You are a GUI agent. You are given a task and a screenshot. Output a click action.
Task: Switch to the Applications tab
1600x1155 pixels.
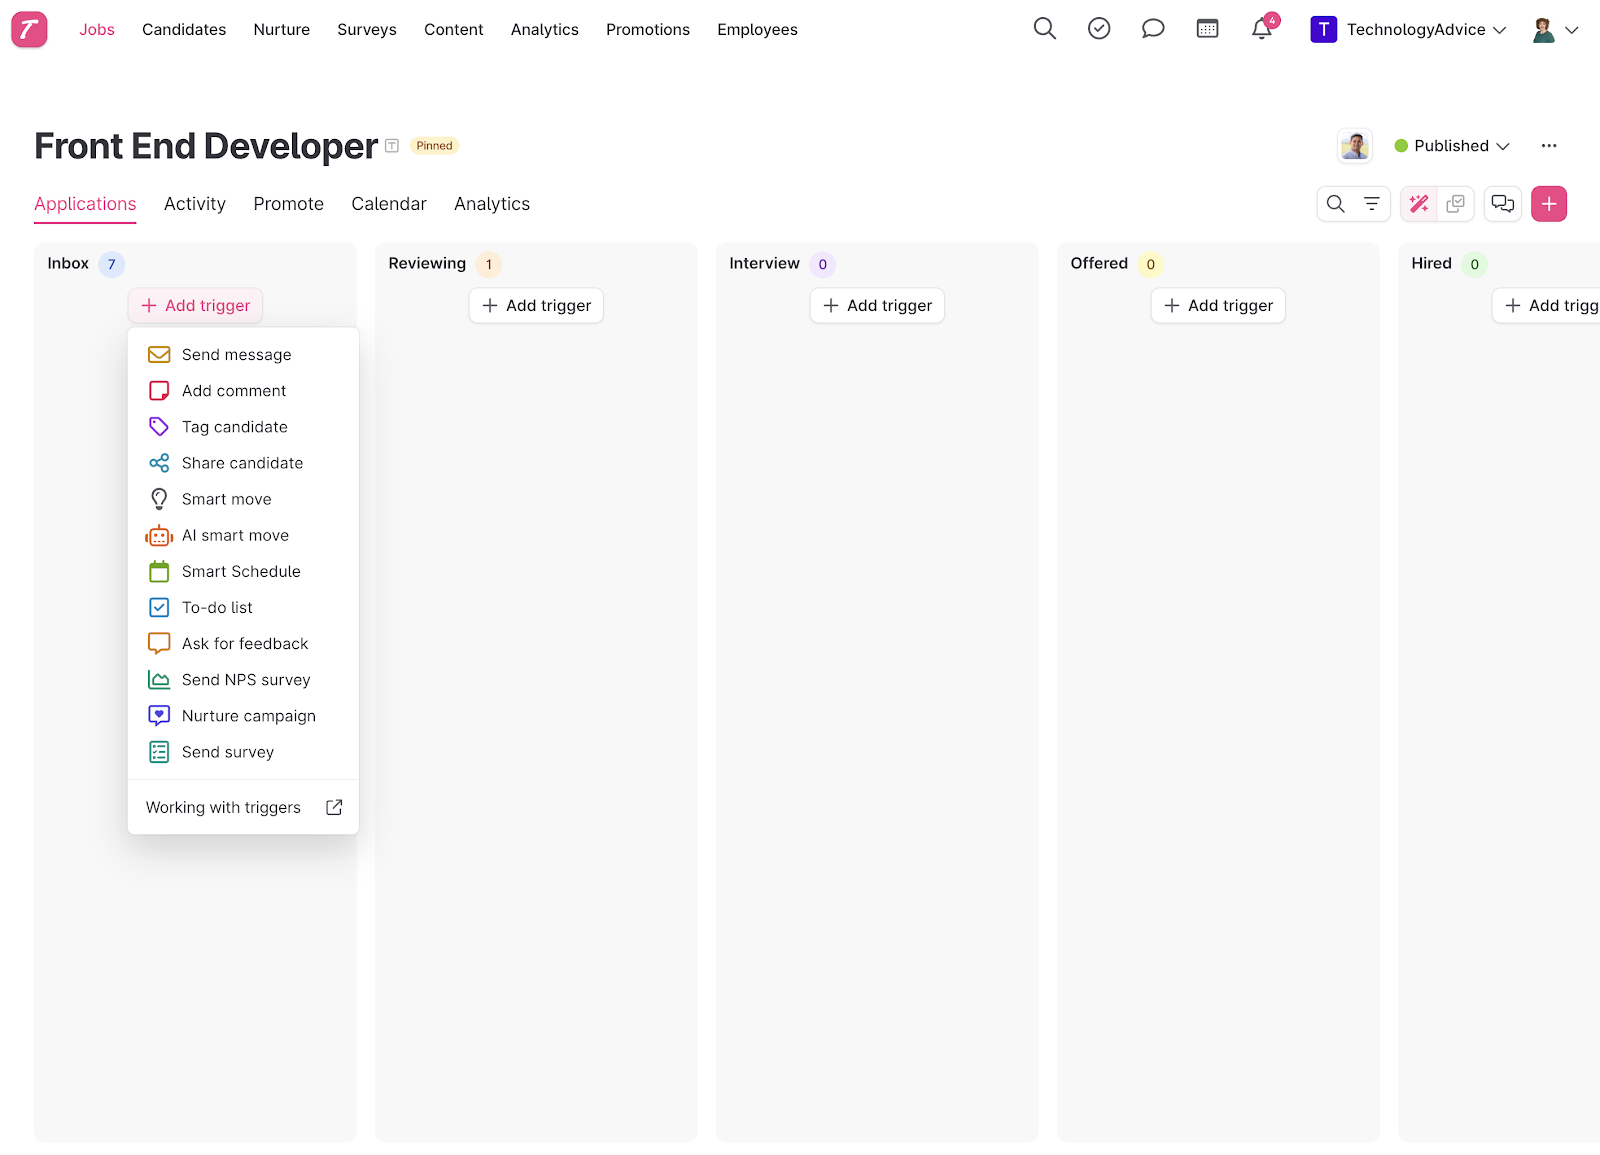click(85, 204)
